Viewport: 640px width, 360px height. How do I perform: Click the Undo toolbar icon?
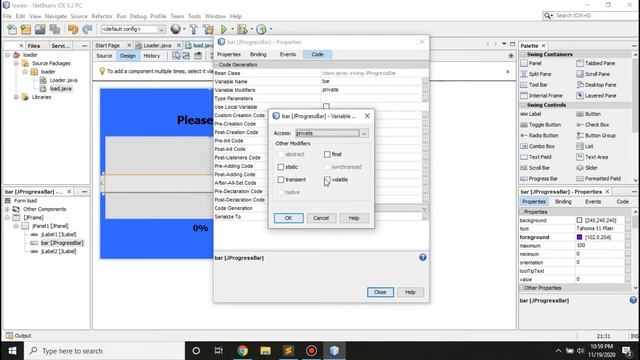(73, 29)
